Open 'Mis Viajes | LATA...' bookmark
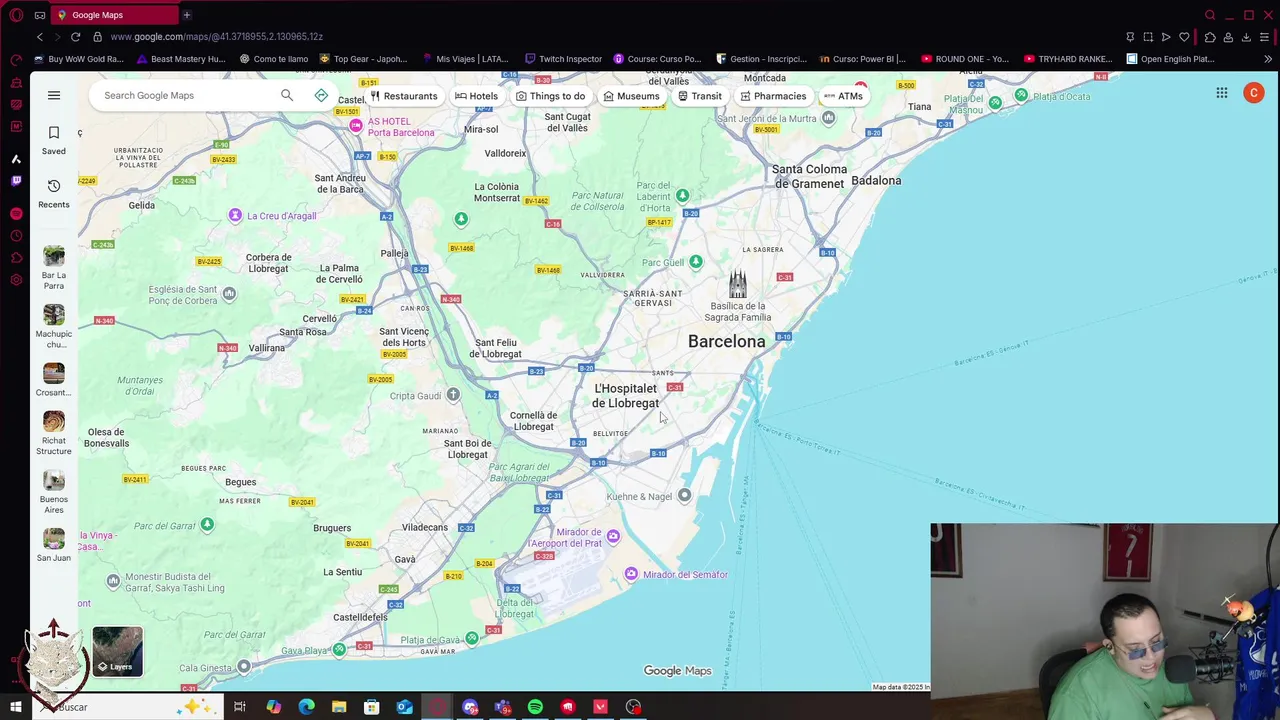 click(465, 59)
